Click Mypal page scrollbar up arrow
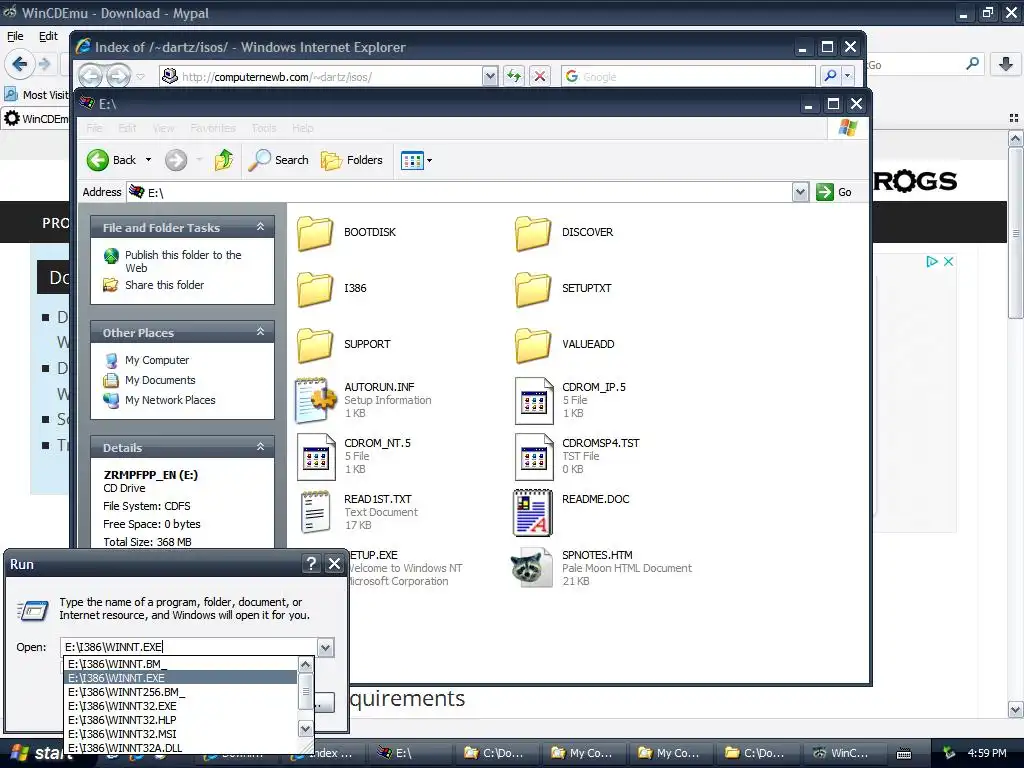 click(1015, 138)
